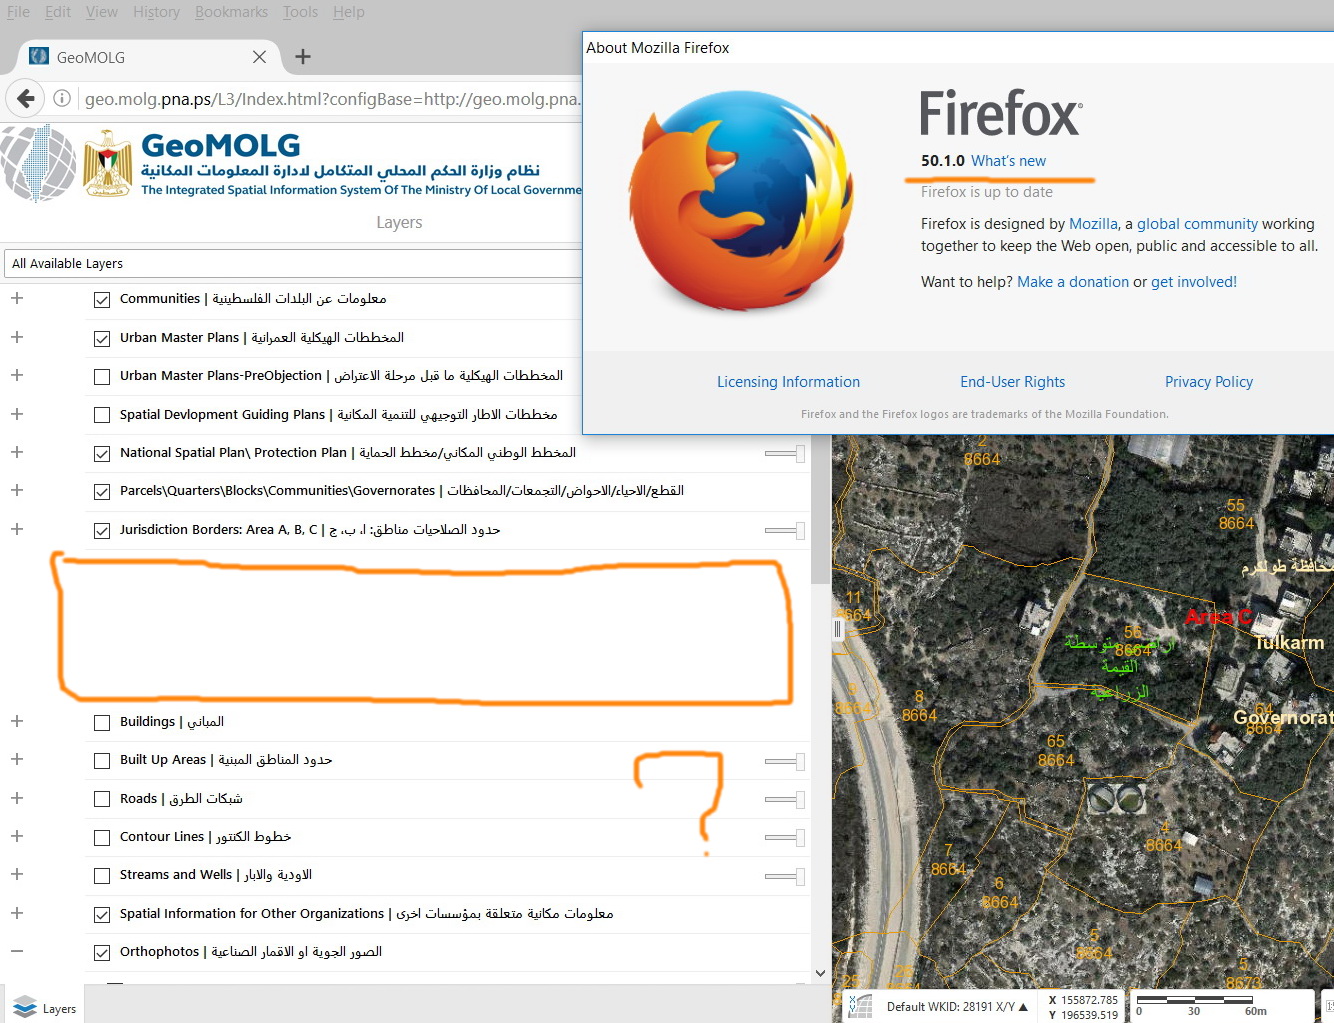This screenshot has height=1023, width=1334.
Task: Uncheck the Communities layer checkbox
Action: [x=102, y=299]
